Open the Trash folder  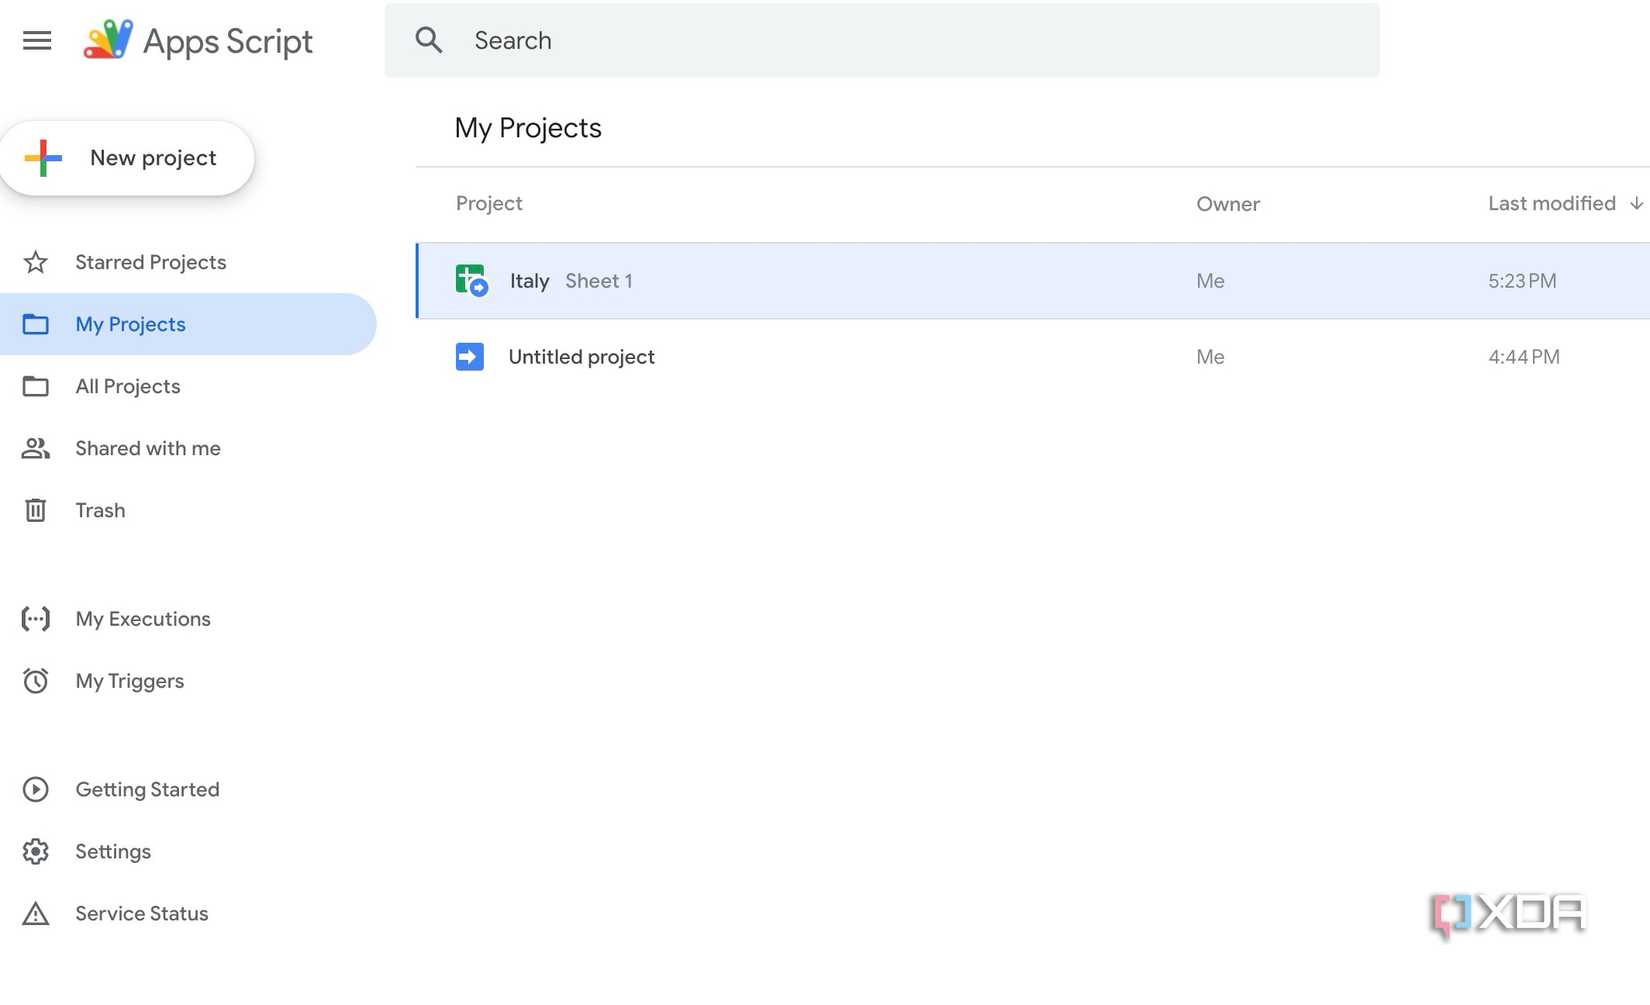click(100, 510)
